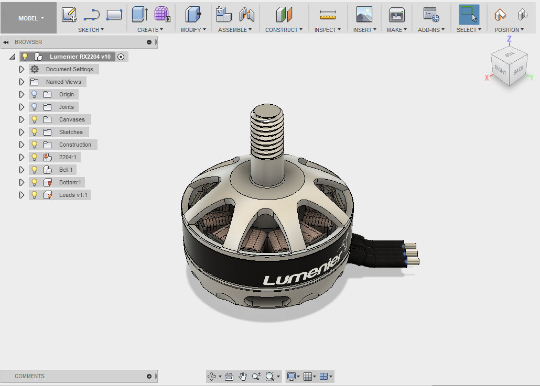Open the MODEL workspace dropdown

[29, 18]
